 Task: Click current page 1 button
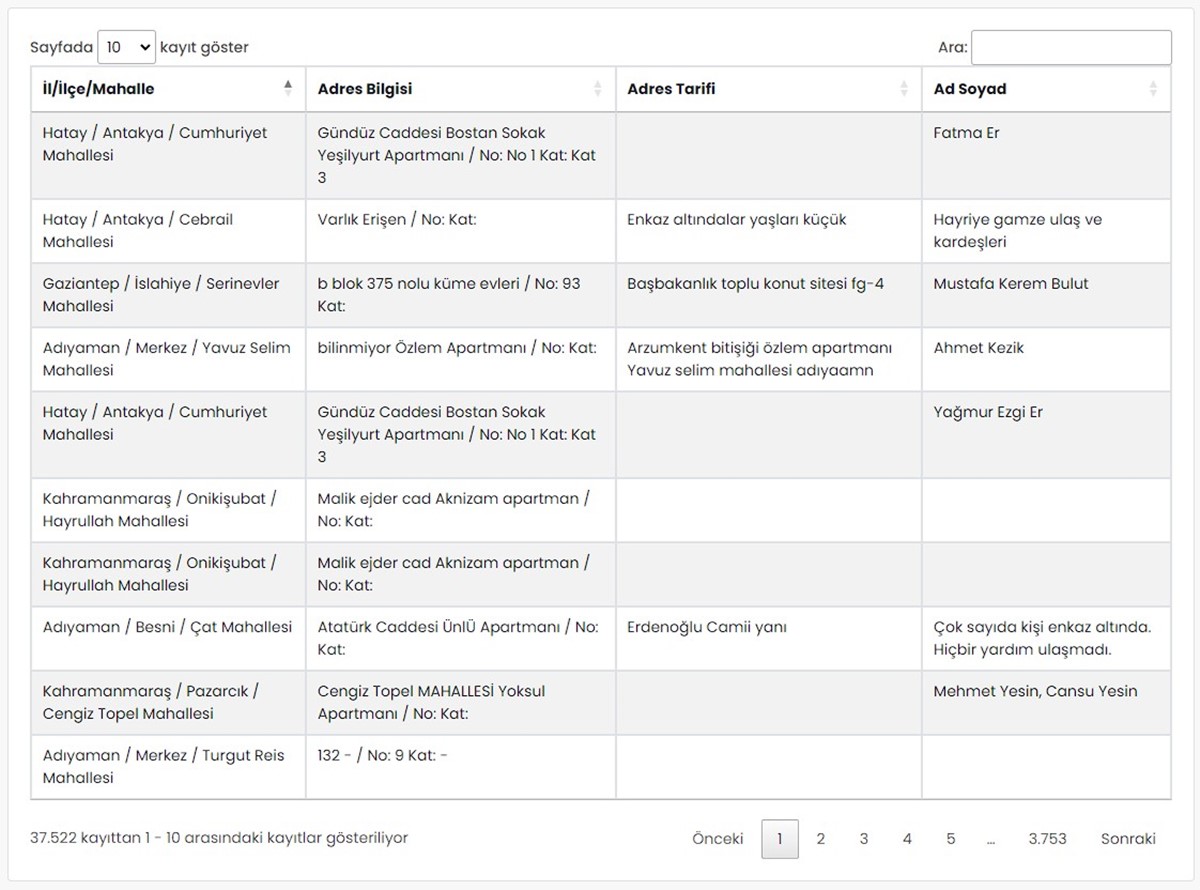pos(780,839)
